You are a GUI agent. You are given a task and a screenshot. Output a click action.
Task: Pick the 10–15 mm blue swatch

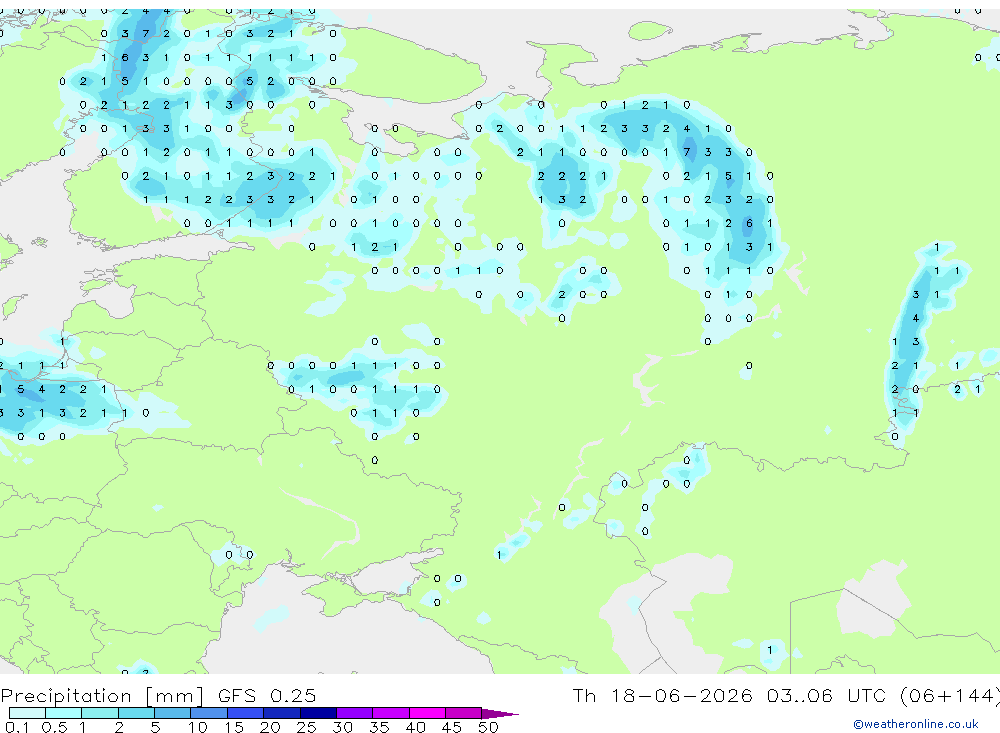[x=209, y=713]
